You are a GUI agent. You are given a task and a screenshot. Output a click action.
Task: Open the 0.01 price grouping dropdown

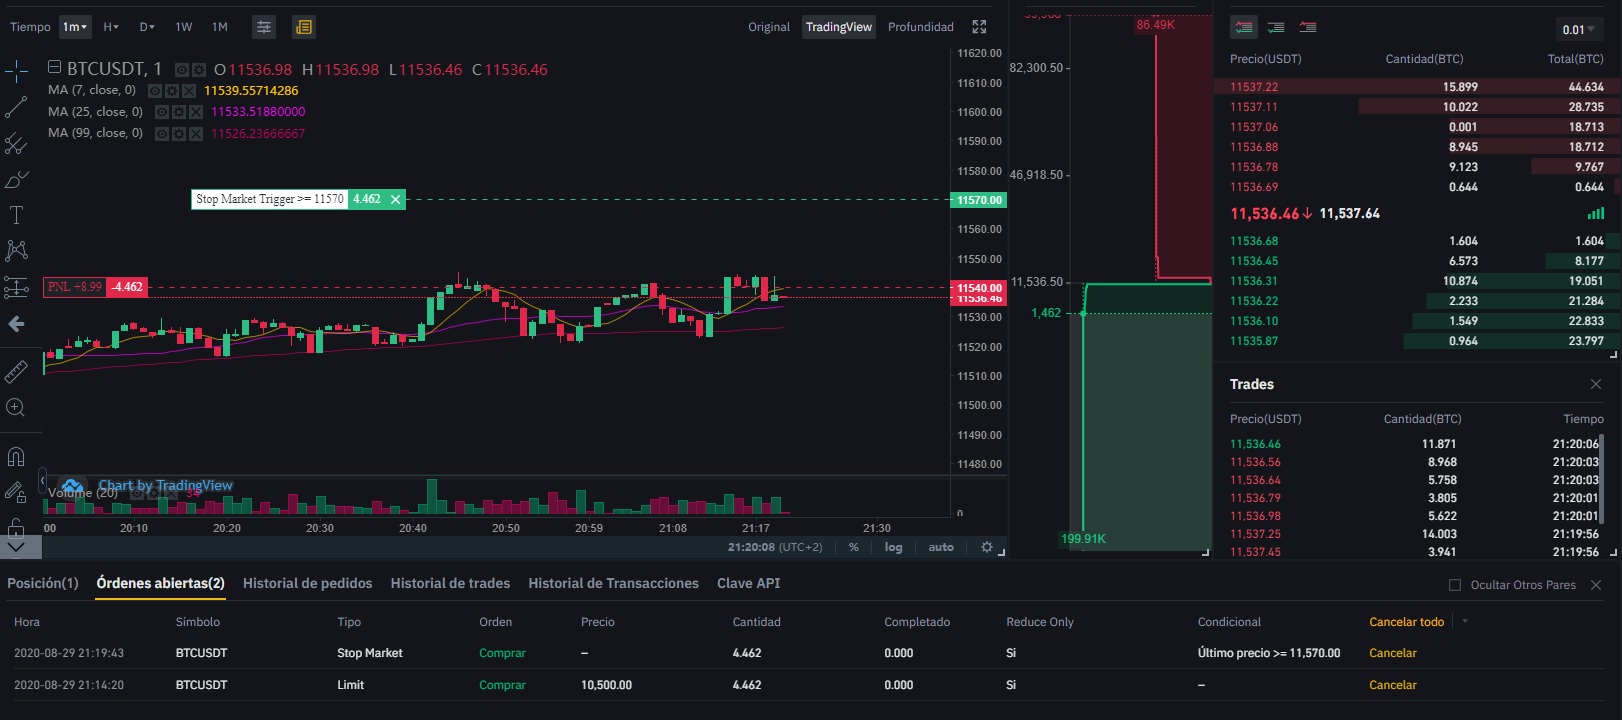(x=1579, y=29)
